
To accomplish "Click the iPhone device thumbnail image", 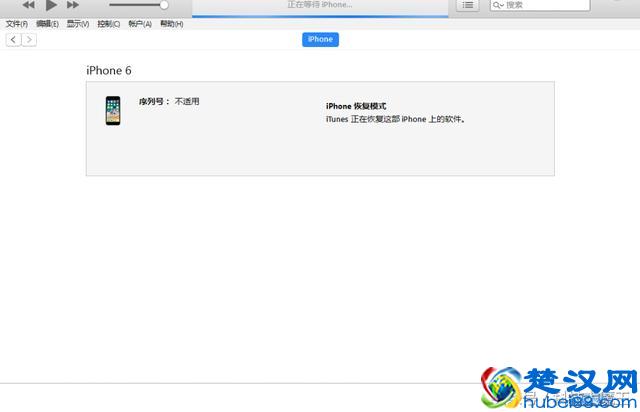I will pyautogui.click(x=113, y=111).
